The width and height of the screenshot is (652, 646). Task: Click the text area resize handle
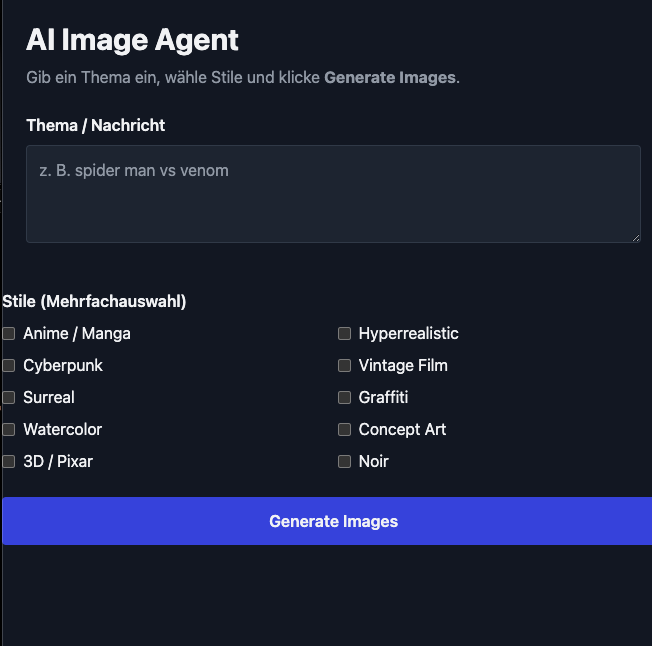pyautogui.click(x=635, y=237)
